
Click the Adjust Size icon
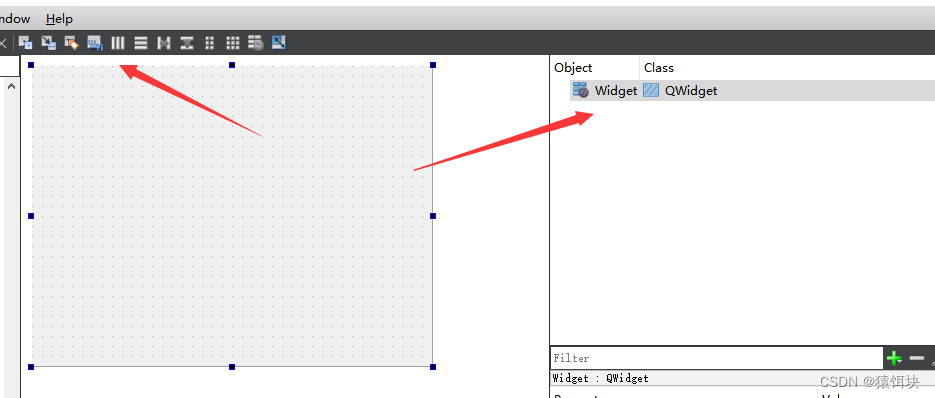278,42
